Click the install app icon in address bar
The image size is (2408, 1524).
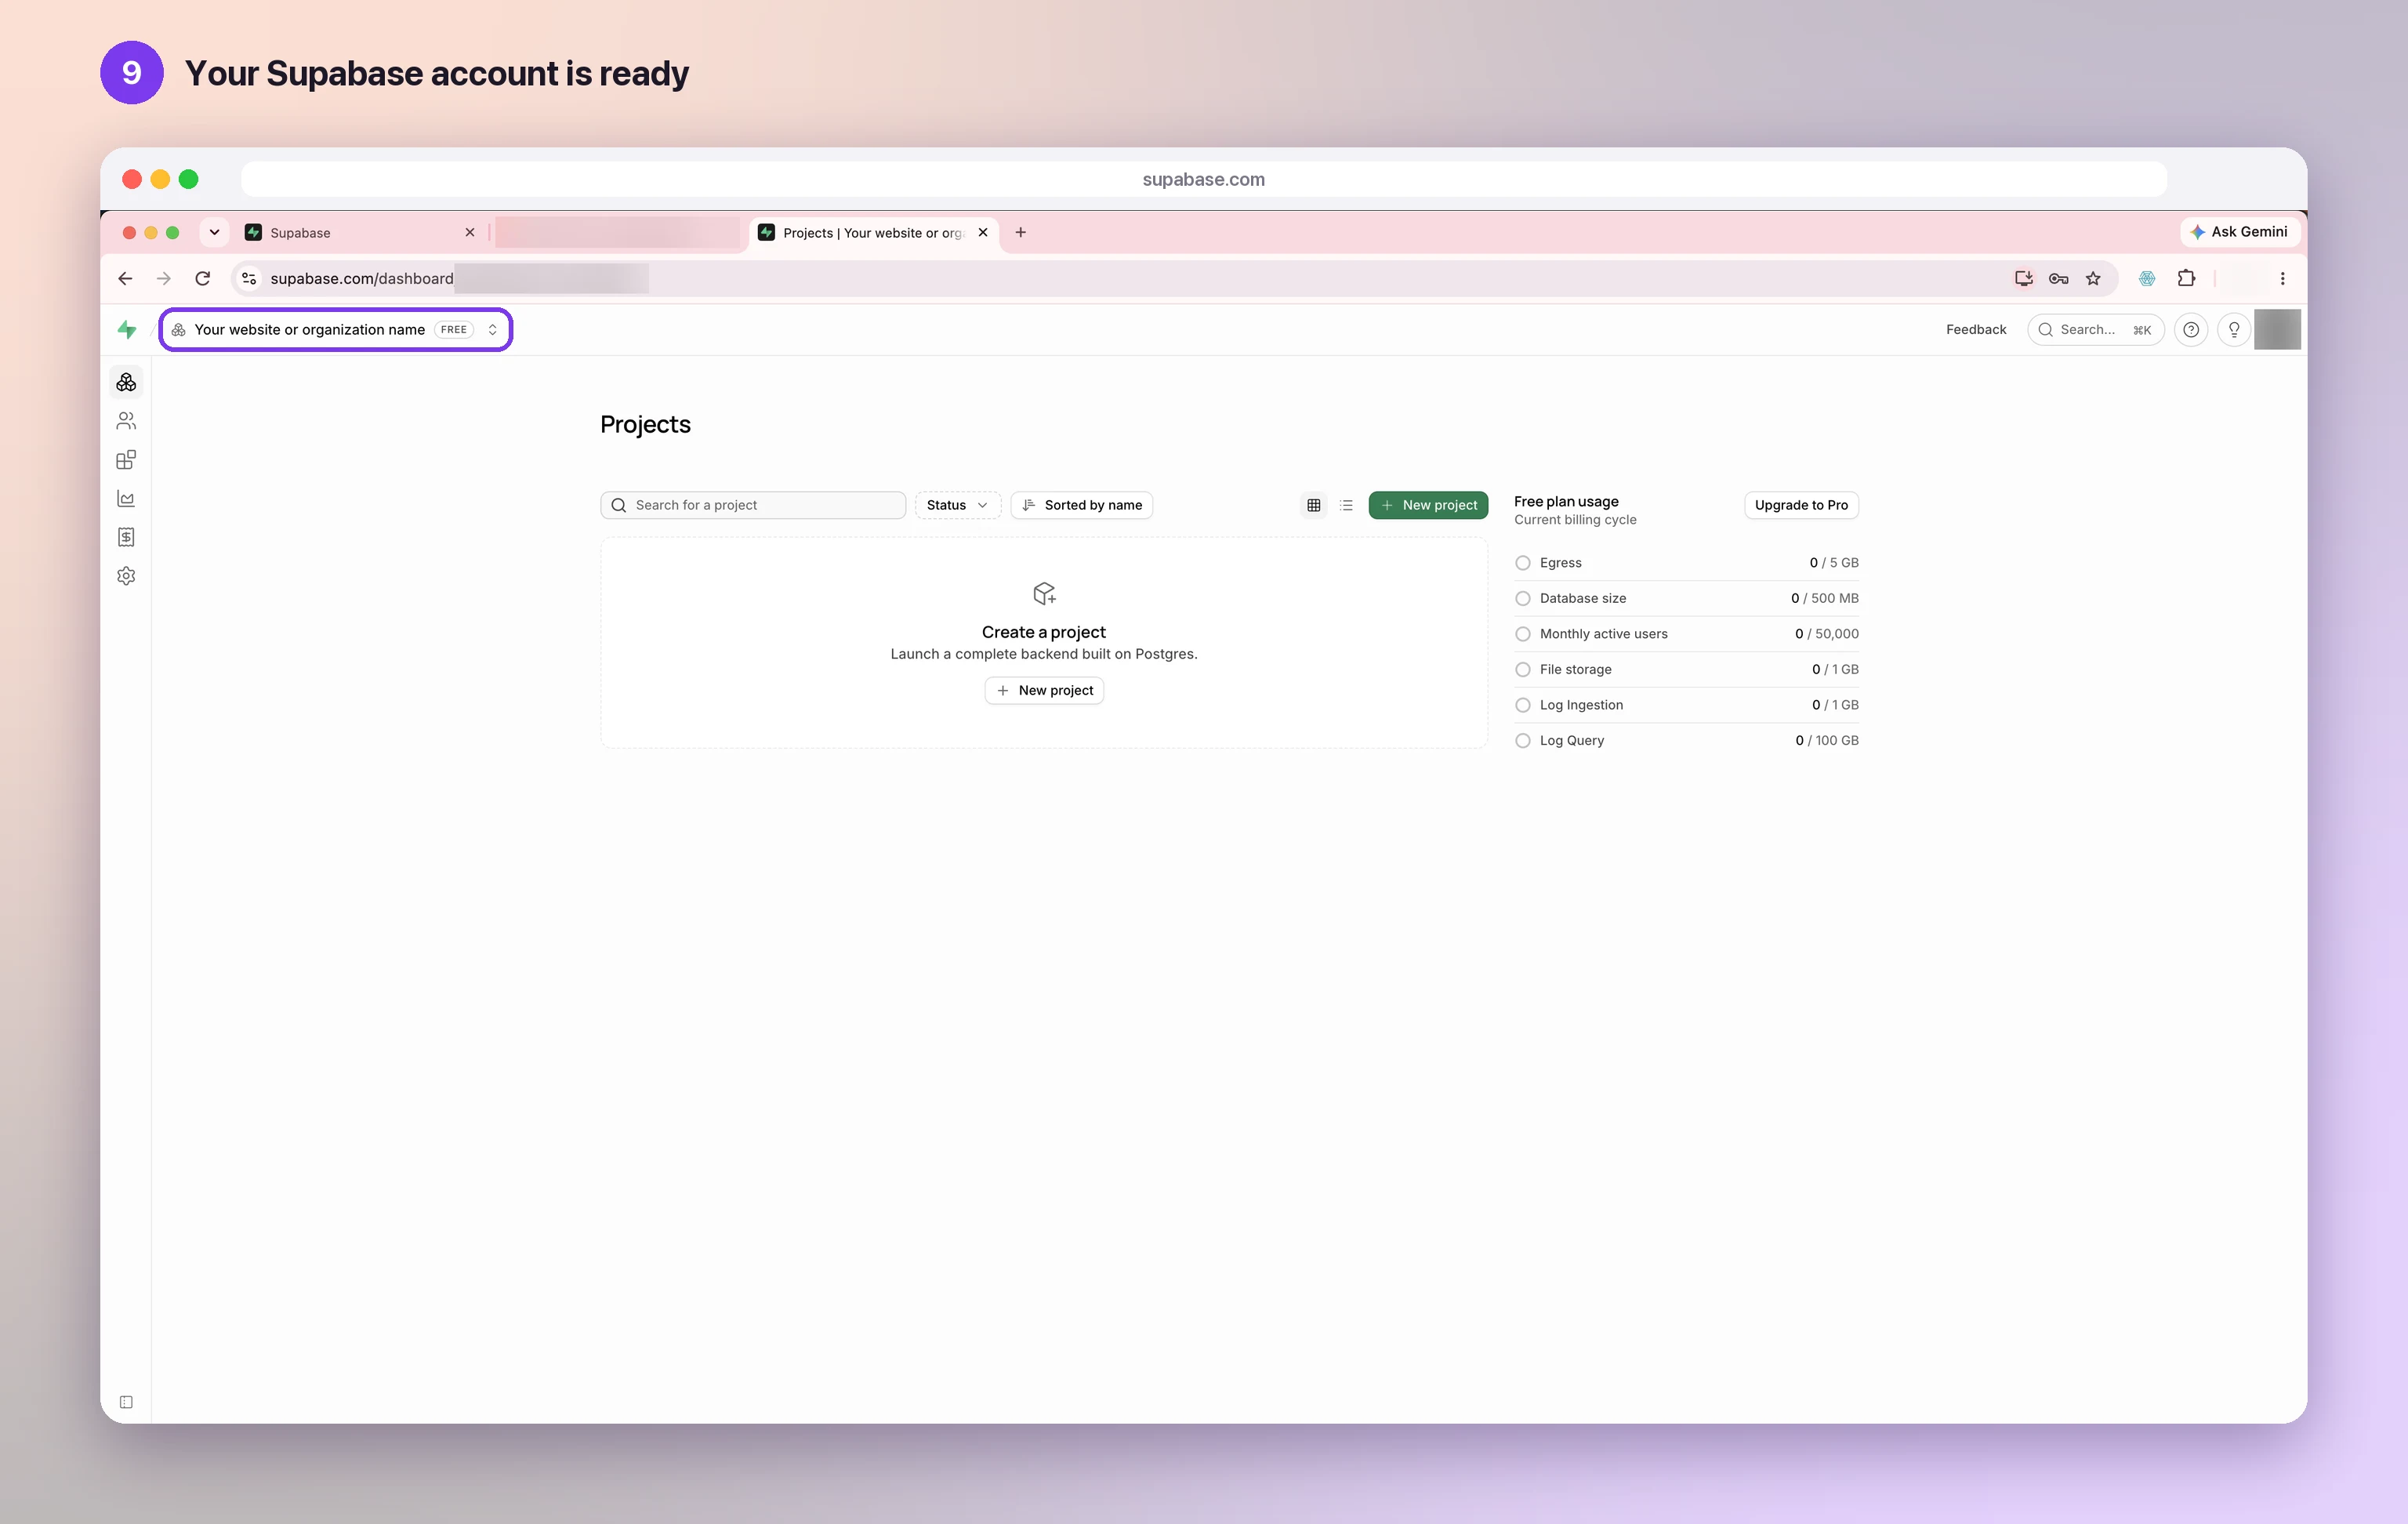(x=2024, y=279)
